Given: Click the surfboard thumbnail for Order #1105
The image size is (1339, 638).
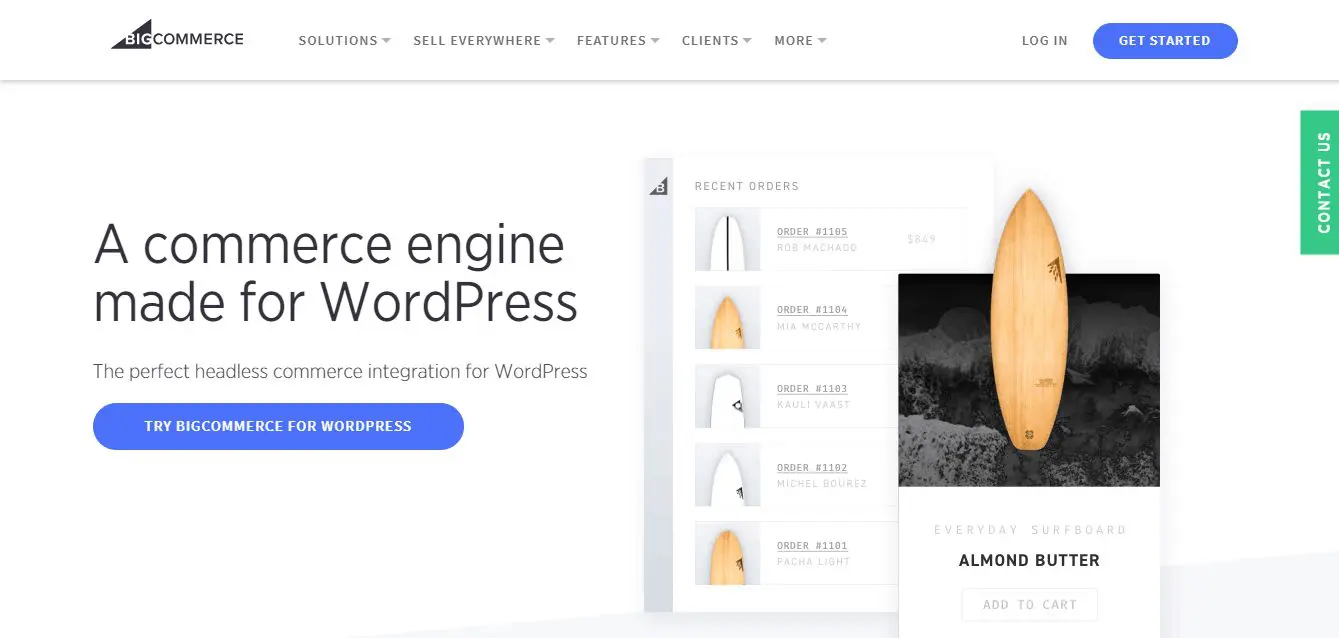Looking at the screenshot, I should pyautogui.click(x=727, y=238).
